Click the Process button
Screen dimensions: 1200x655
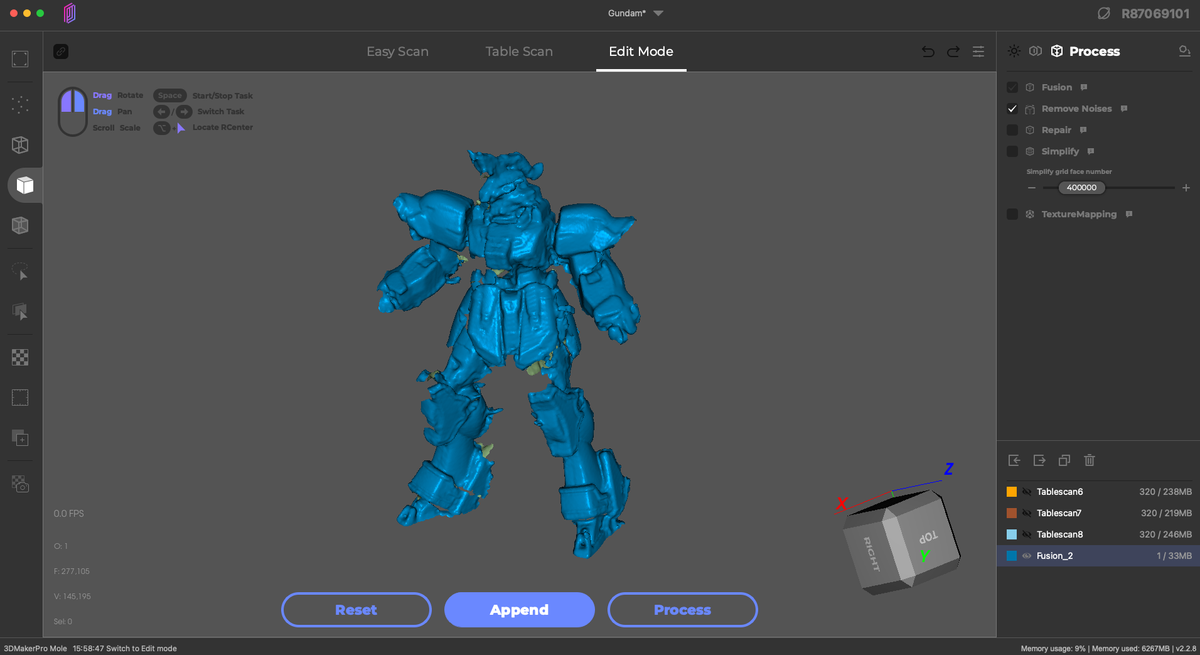pyautogui.click(x=682, y=610)
